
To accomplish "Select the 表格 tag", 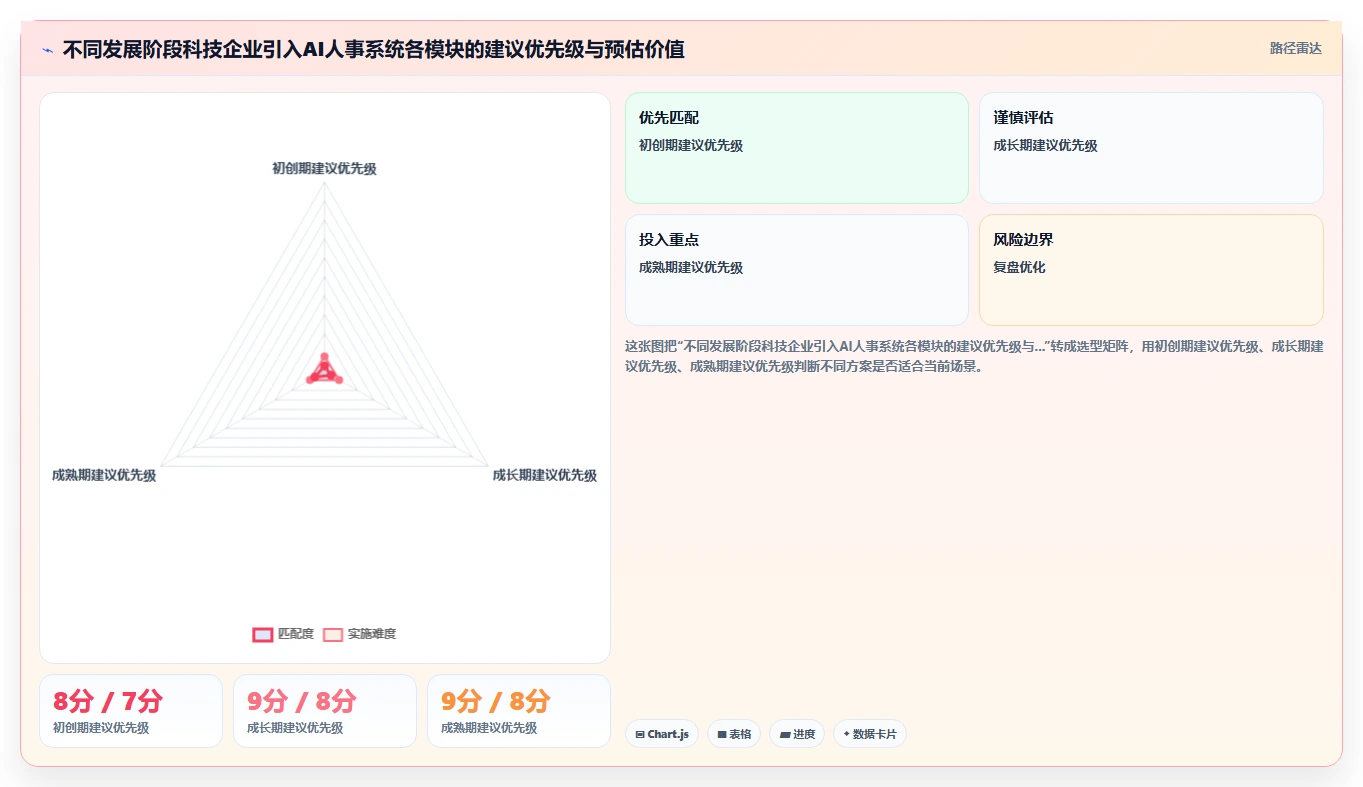I will 734,734.
